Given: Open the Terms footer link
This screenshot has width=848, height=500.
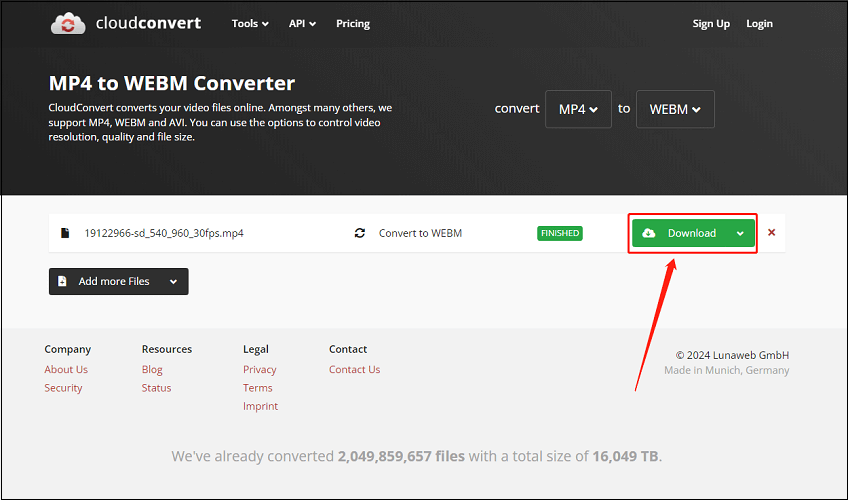Looking at the screenshot, I should click(x=257, y=388).
